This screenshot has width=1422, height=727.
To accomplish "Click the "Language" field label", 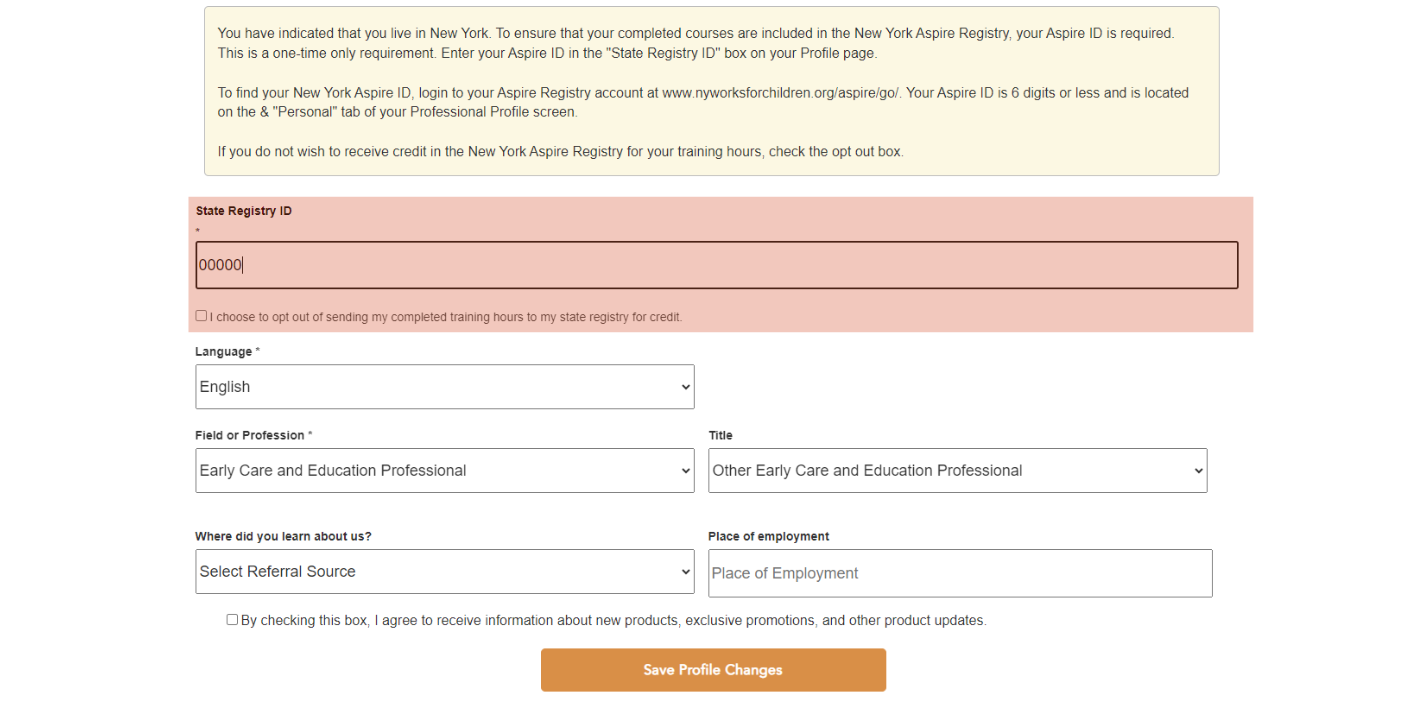I will pyautogui.click(x=224, y=352).
